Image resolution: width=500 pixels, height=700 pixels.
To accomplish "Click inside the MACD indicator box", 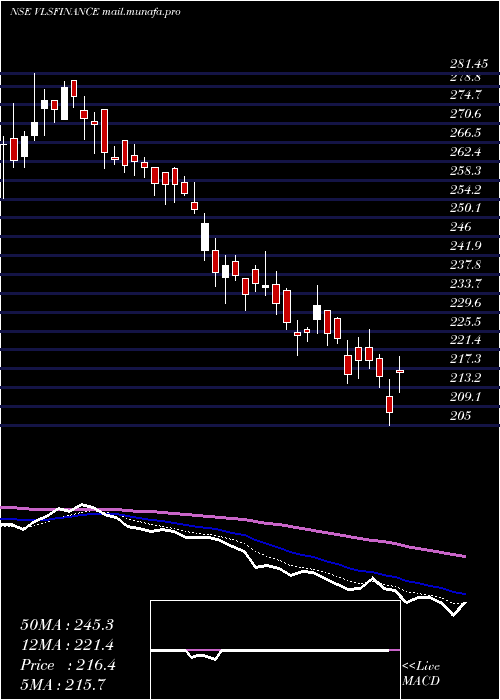I will (275, 650).
